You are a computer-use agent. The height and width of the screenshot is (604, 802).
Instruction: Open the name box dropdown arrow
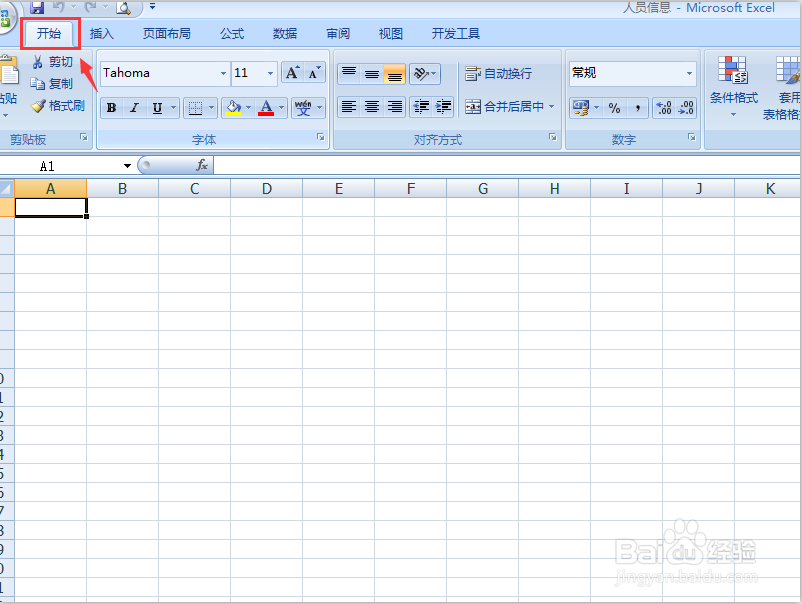[127, 166]
